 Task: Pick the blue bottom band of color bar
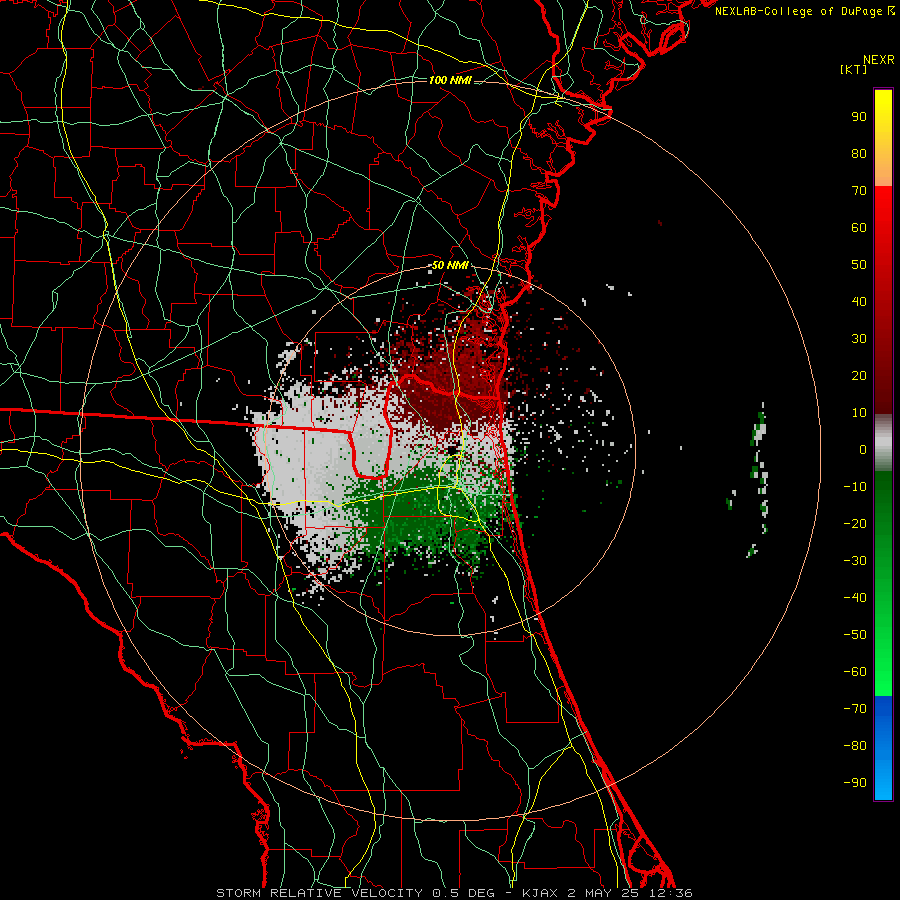[x=883, y=748]
